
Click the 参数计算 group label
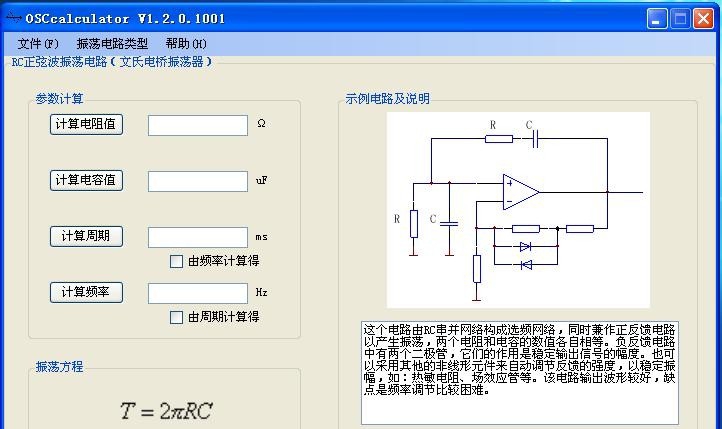pyautogui.click(x=59, y=99)
